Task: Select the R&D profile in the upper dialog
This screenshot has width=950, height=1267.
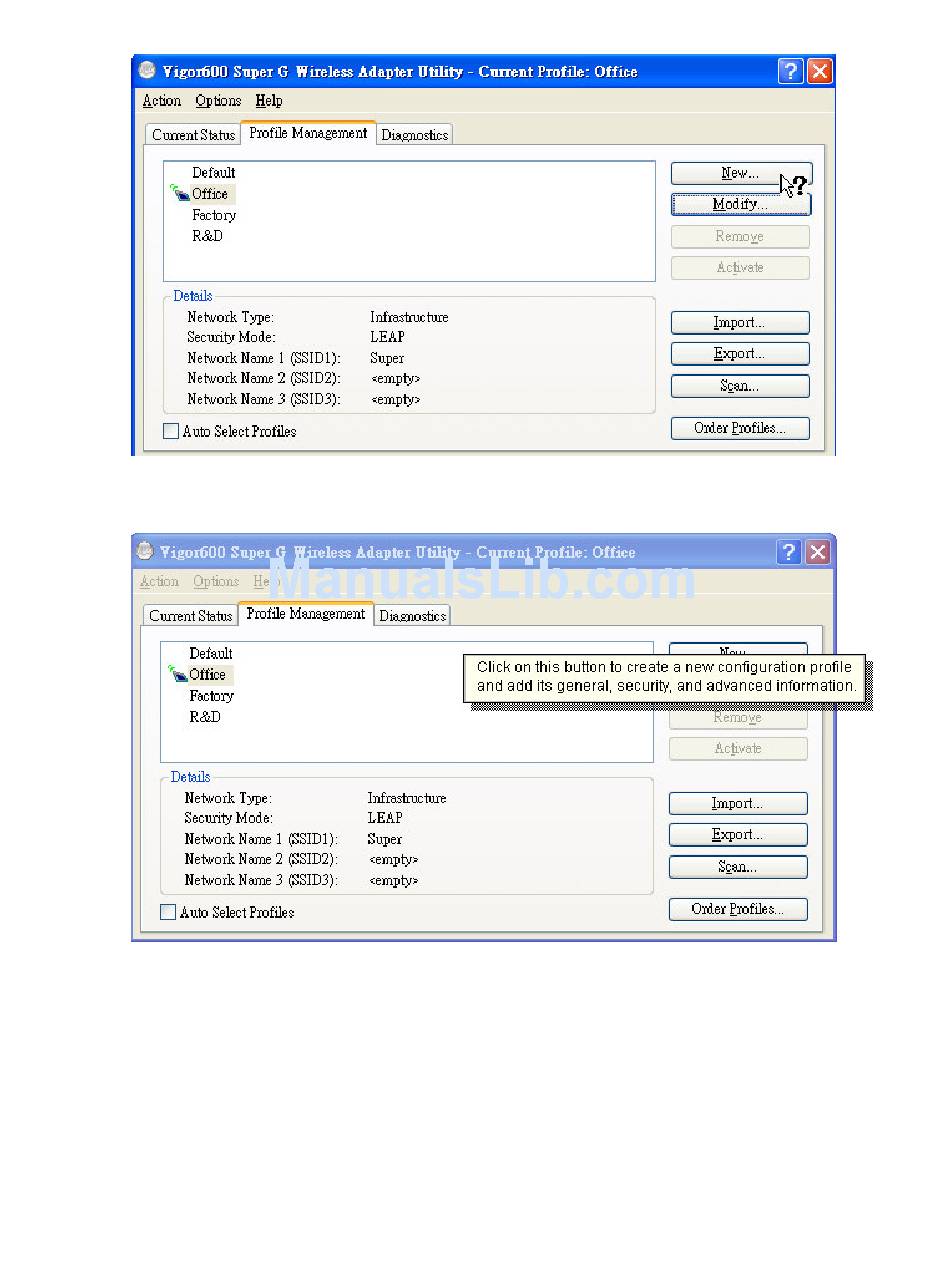Action: (207, 236)
